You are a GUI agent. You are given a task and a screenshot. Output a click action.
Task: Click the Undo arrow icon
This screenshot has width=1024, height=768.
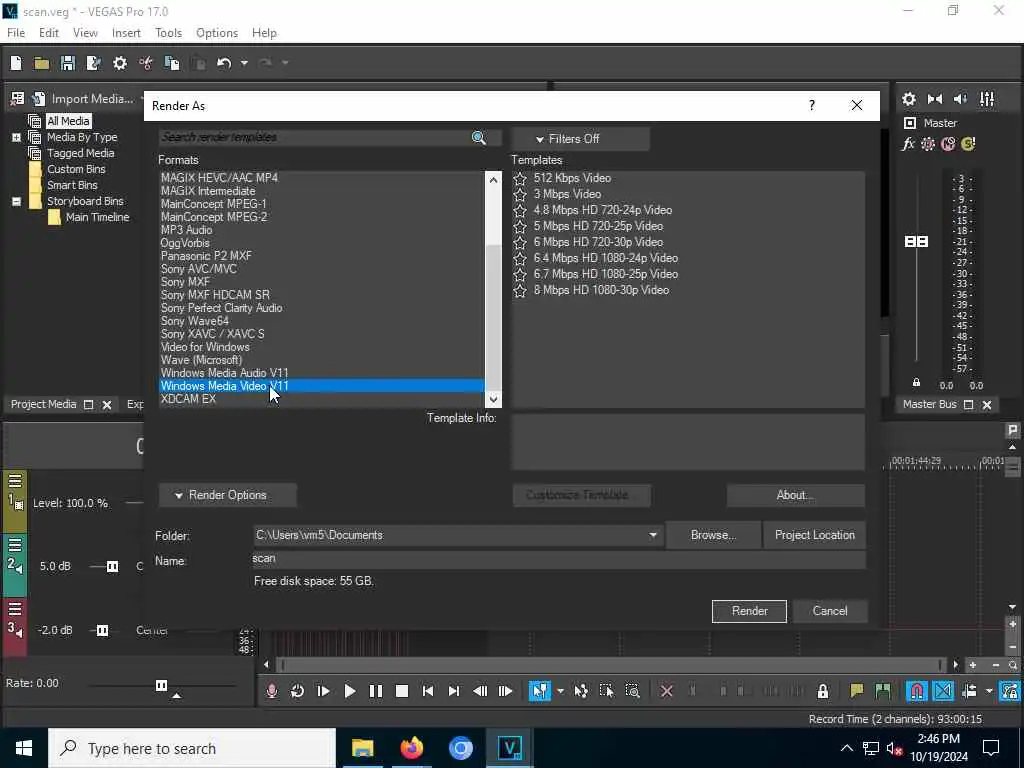(x=224, y=63)
